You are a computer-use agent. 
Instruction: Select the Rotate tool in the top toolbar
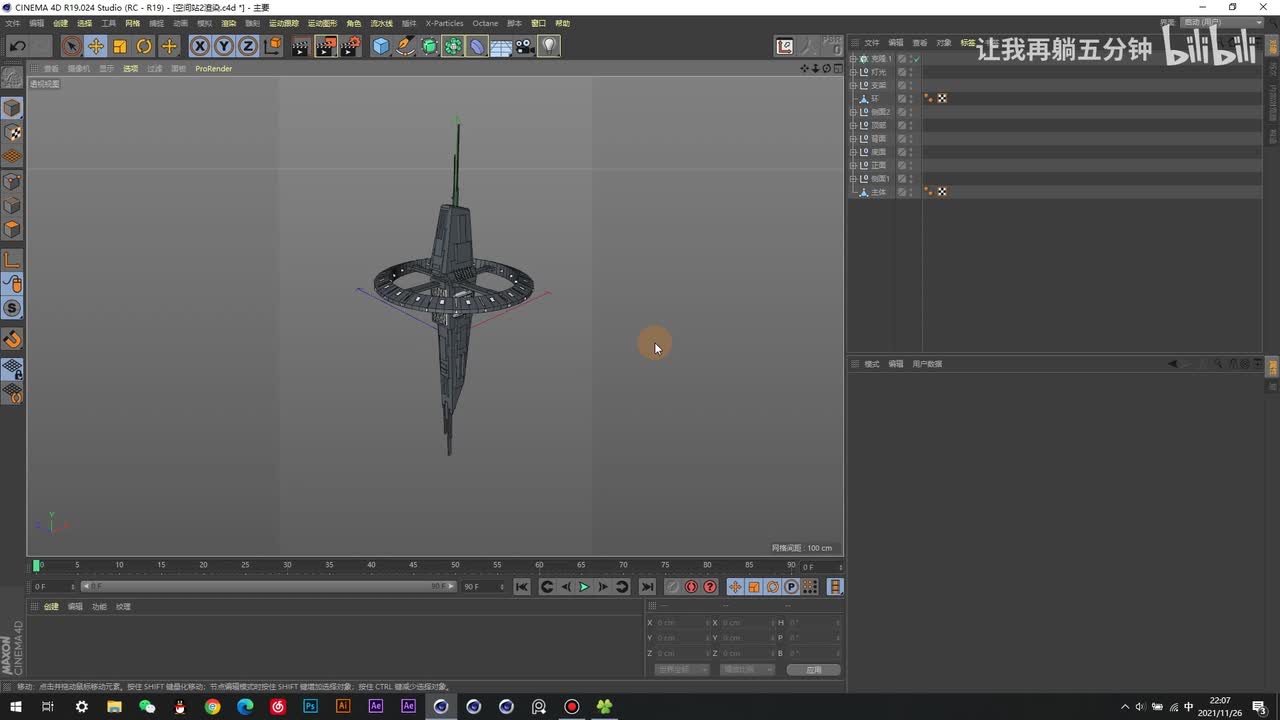tap(144, 46)
